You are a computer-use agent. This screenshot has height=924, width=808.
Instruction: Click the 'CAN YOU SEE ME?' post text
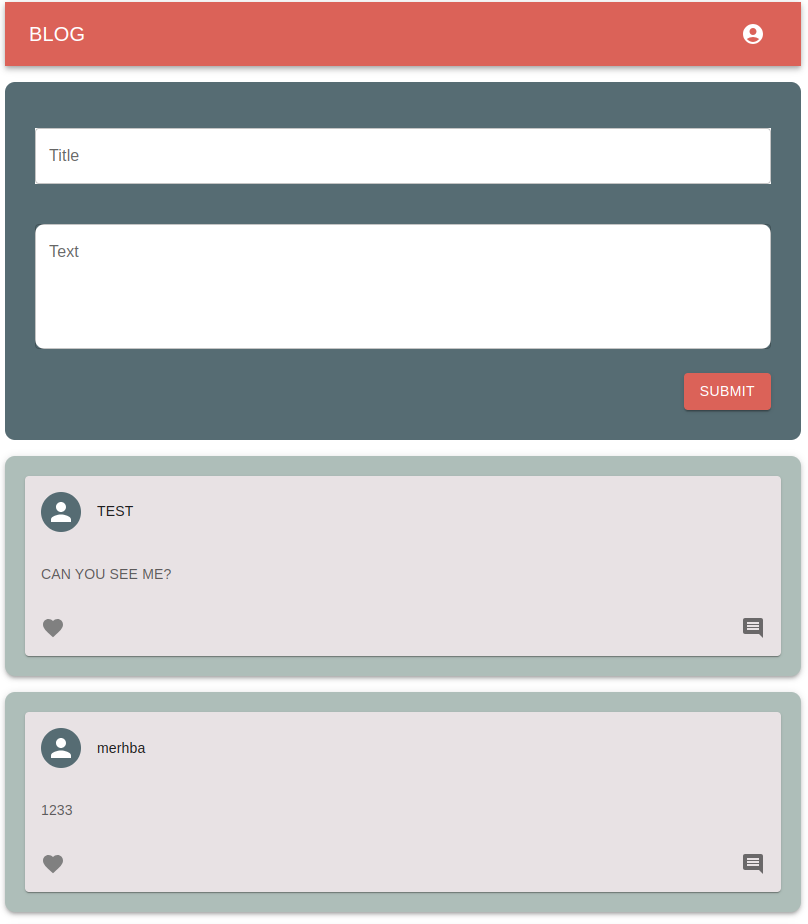click(106, 574)
